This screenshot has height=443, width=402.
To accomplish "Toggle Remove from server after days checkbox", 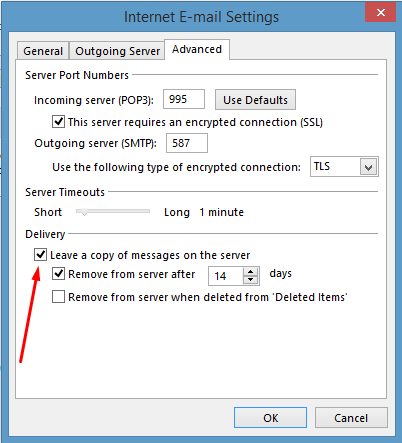I will [58, 274].
